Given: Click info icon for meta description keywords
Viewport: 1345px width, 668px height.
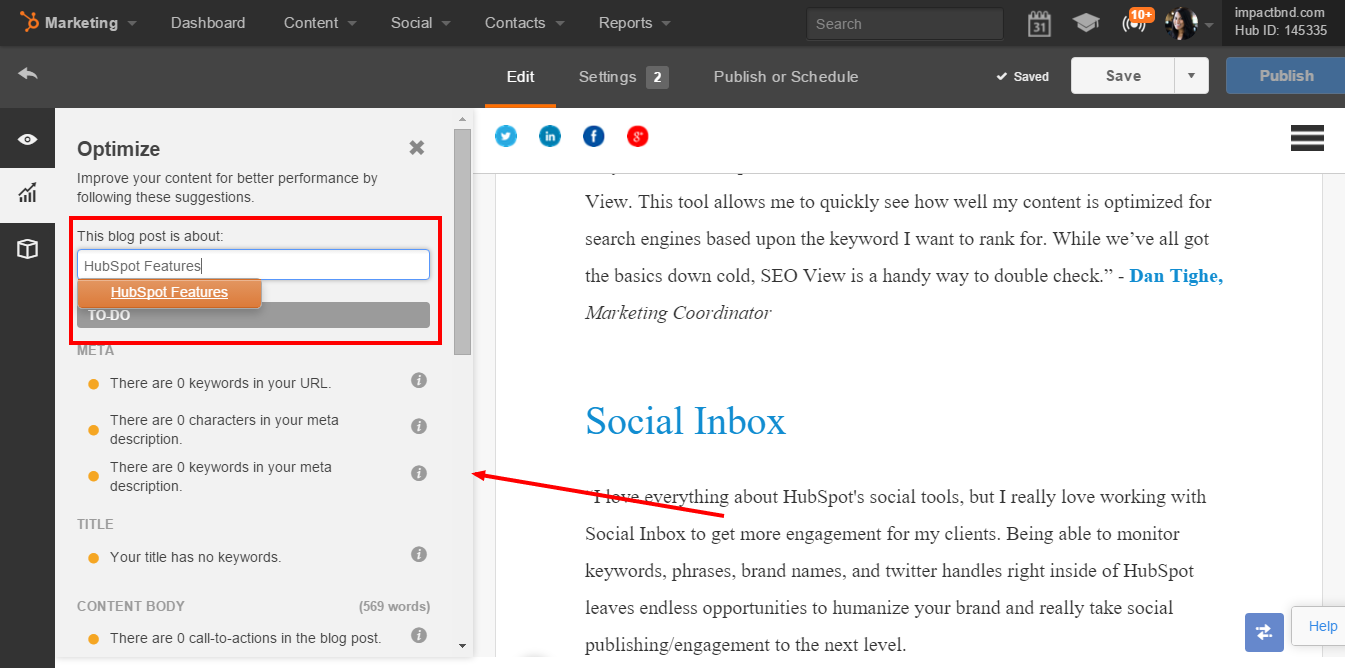Looking at the screenshot, I should coord(419,473).
